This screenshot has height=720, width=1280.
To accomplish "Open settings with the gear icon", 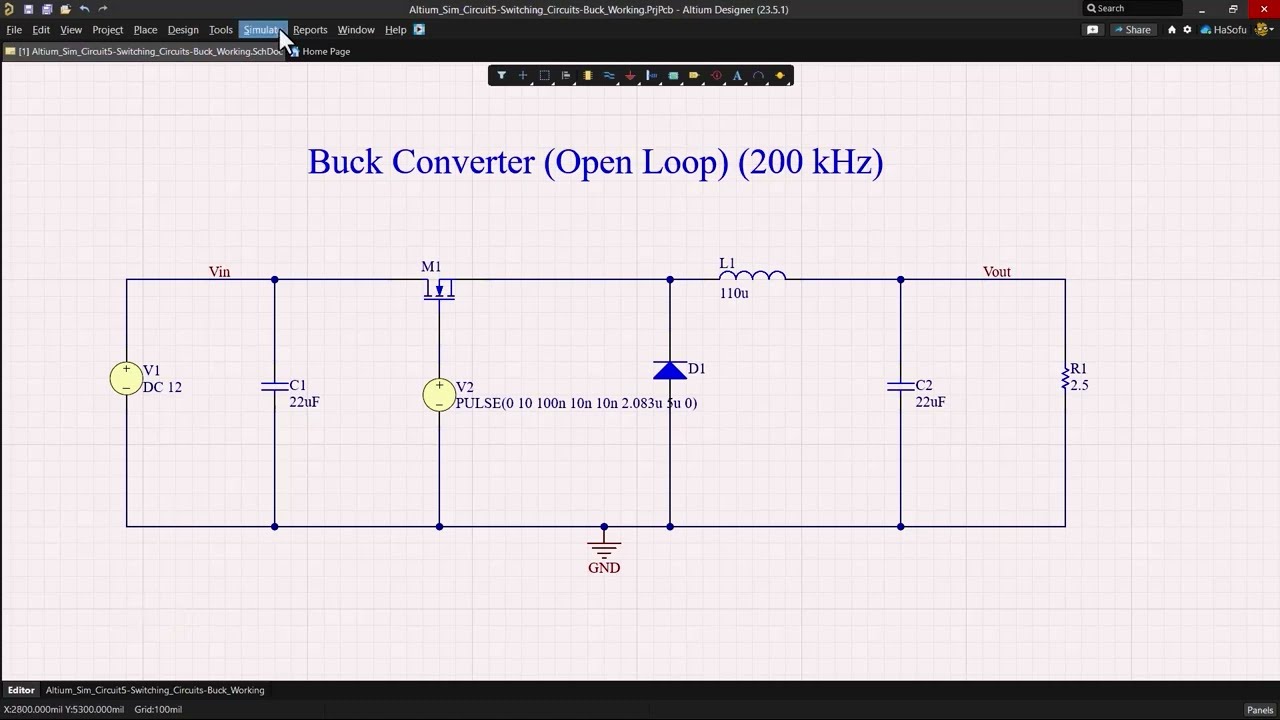I will [x=1187, y=30].
